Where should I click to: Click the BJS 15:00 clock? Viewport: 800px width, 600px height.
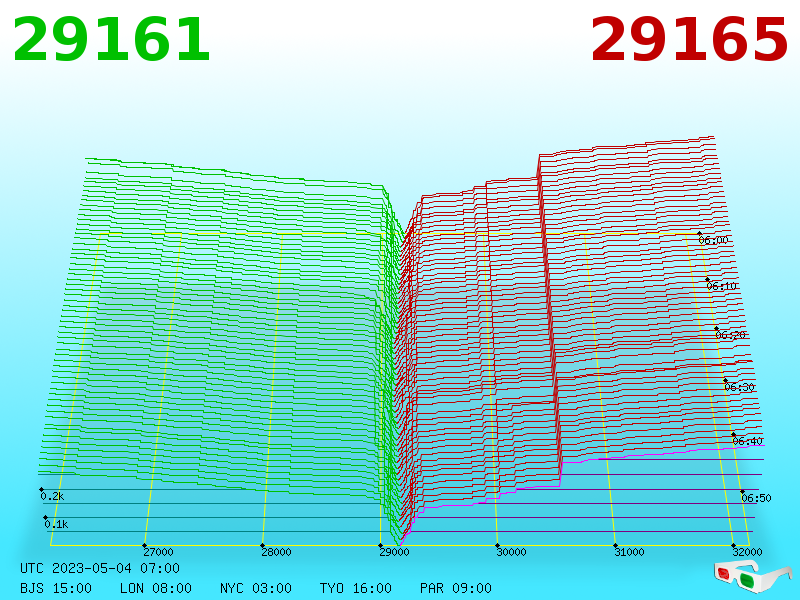coord(56,588)
